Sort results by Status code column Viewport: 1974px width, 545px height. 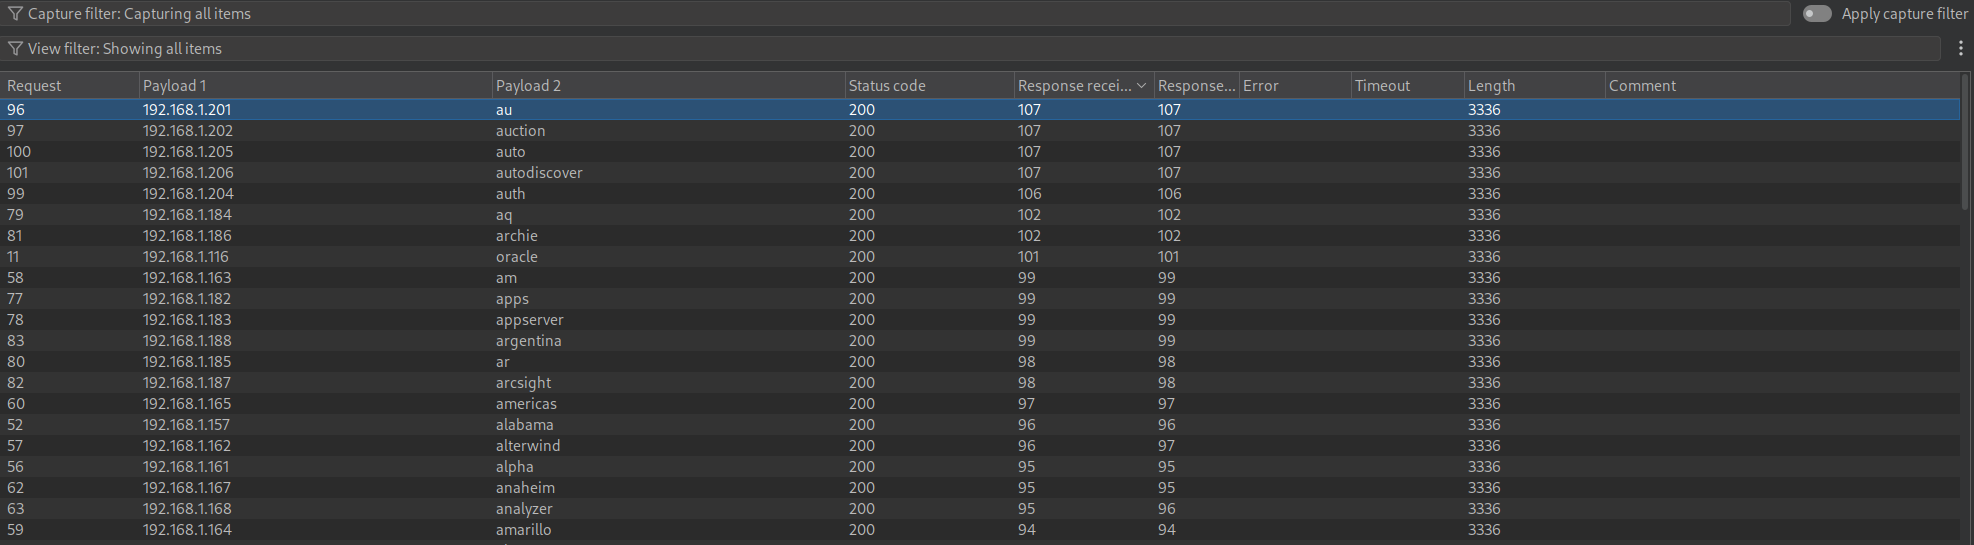(887, 86)
